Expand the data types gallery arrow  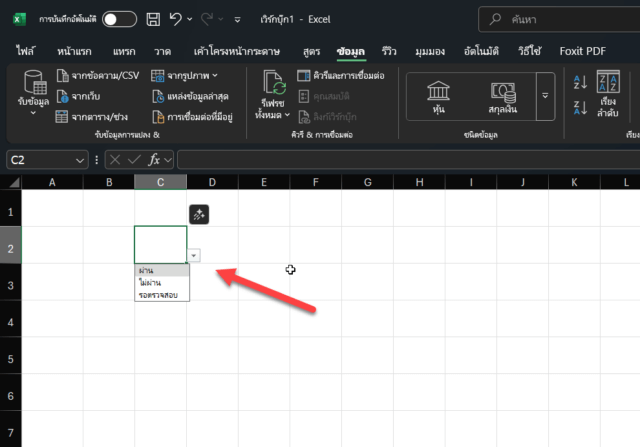tap(545, 96)
